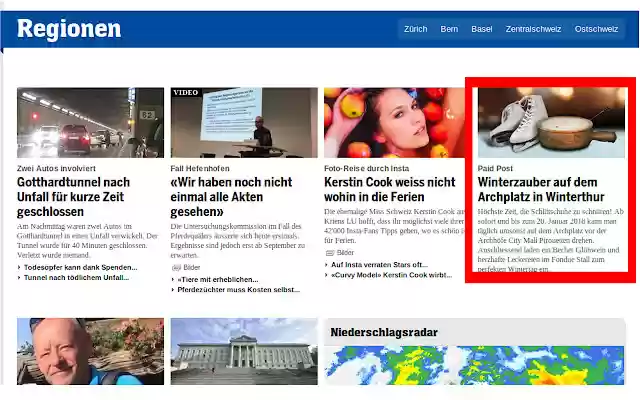Click the Untersuchungskommission summary paragraph

pyautogui.click(x=238, y=240)
